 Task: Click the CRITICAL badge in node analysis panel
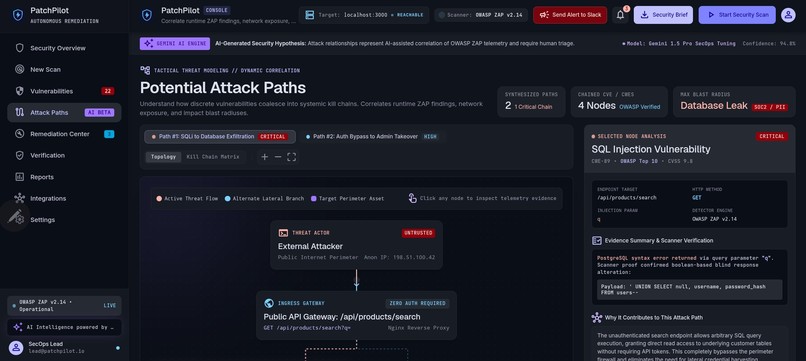click(x=772, y=136)
